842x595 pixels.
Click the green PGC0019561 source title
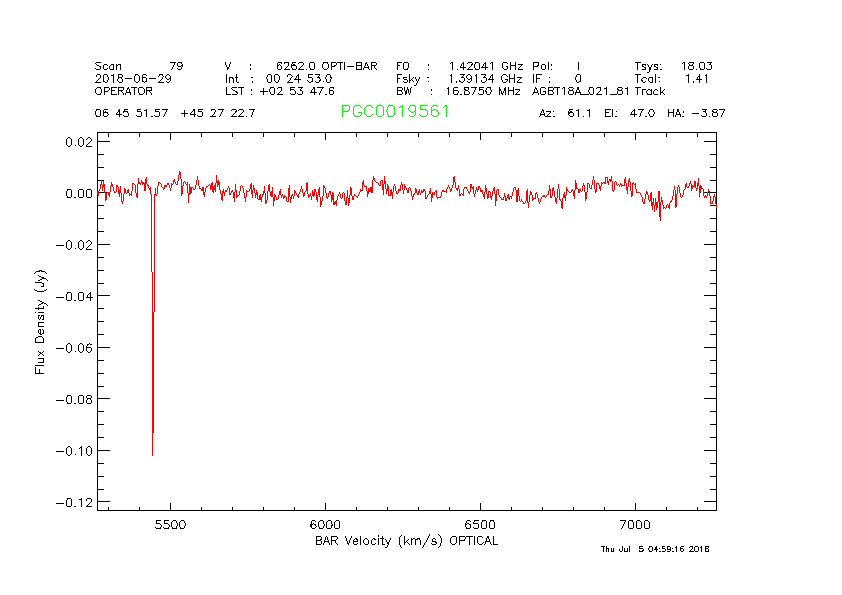click(x=395, y=112)
